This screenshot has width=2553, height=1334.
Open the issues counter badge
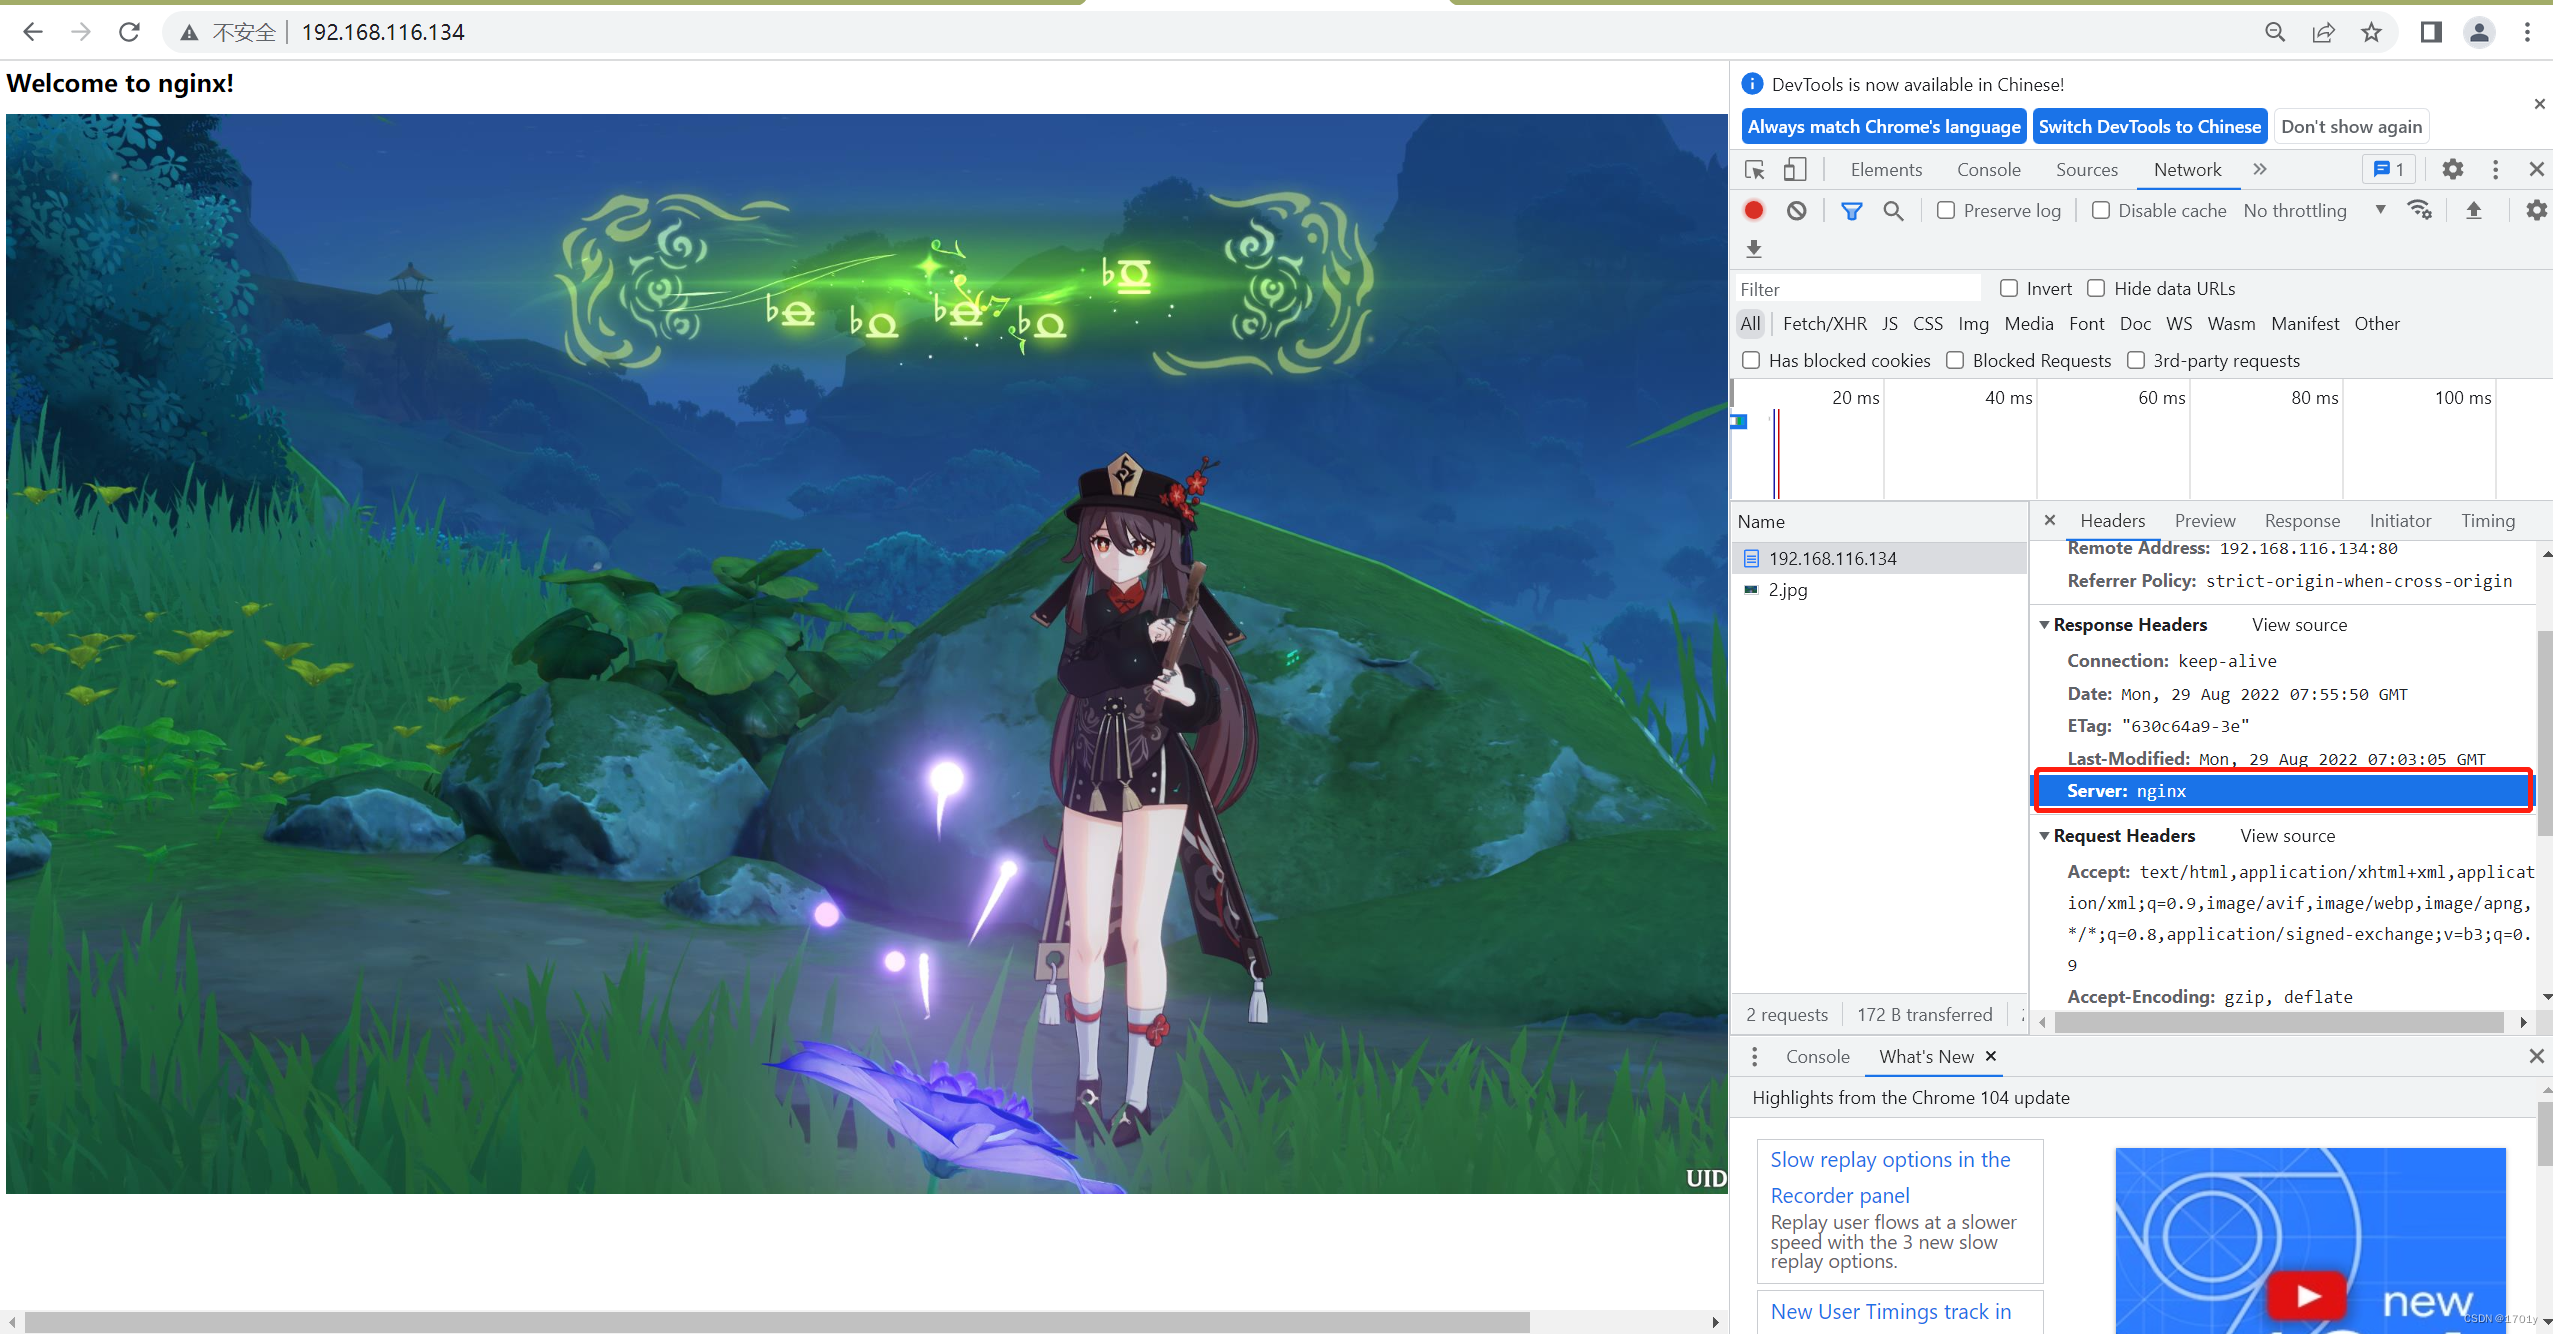[x=2388, y=169]
